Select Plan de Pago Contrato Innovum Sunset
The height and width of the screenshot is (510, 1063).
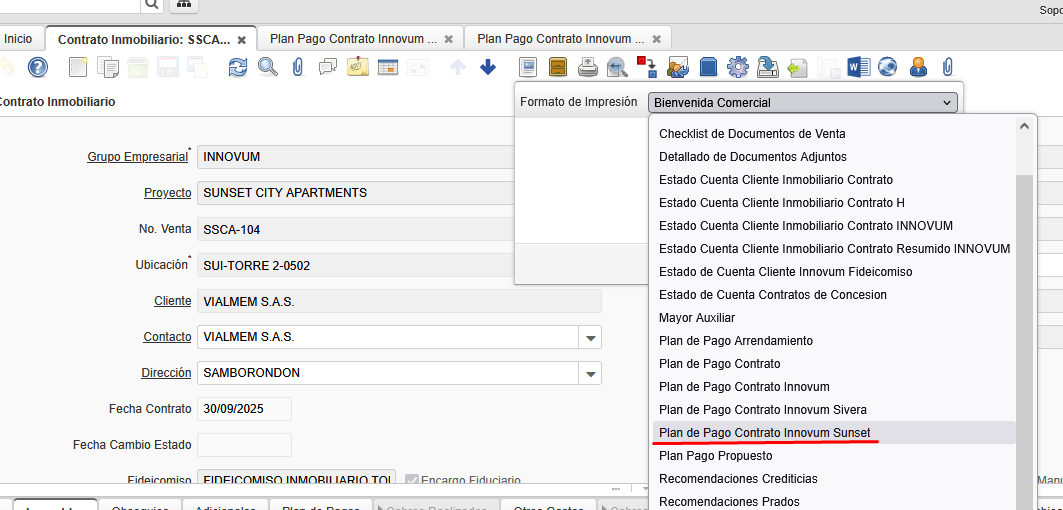765,433
